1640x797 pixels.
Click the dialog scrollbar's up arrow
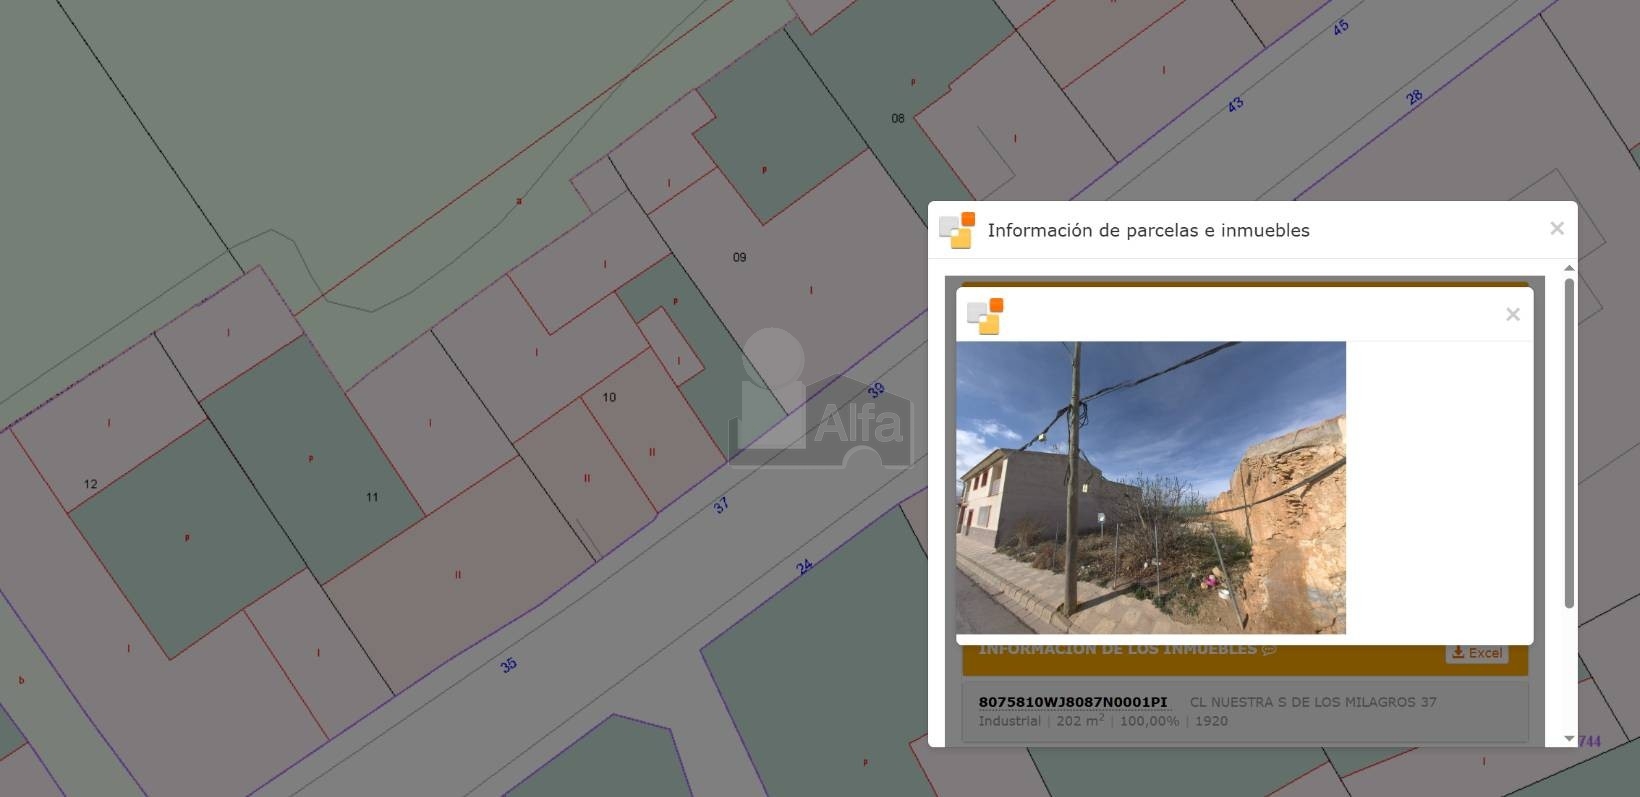(1569, 268)
